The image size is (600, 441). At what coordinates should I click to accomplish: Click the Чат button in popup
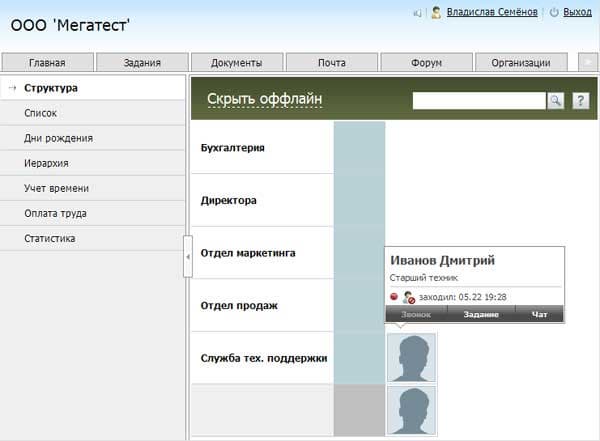[x=539, y=314]
